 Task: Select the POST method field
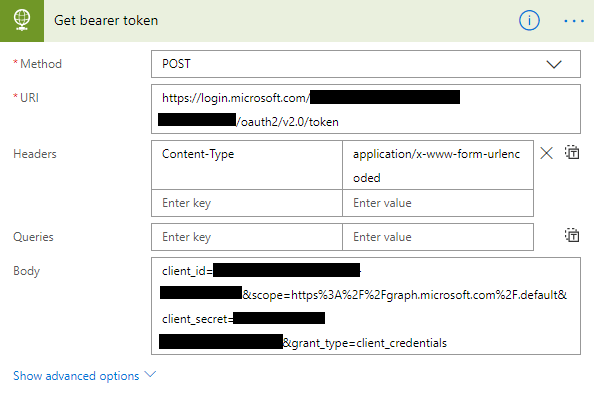point(366,64)
